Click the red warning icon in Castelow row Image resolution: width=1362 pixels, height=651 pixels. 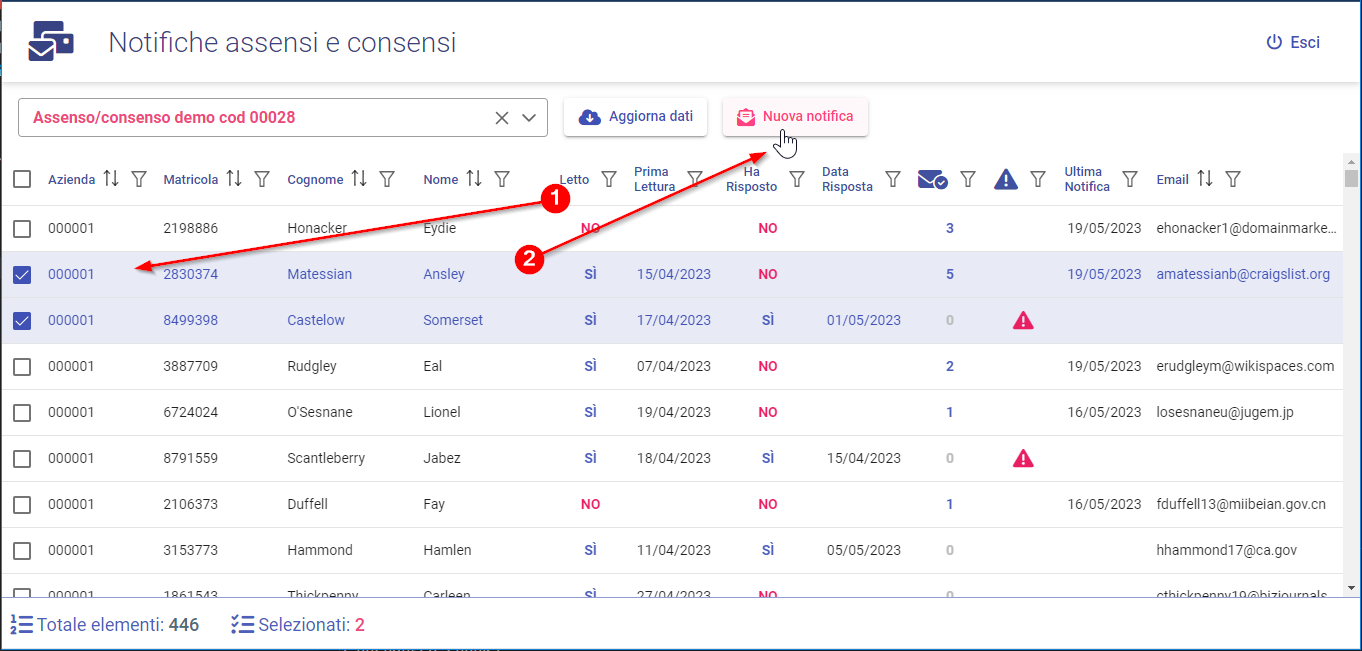(1023, 320)
